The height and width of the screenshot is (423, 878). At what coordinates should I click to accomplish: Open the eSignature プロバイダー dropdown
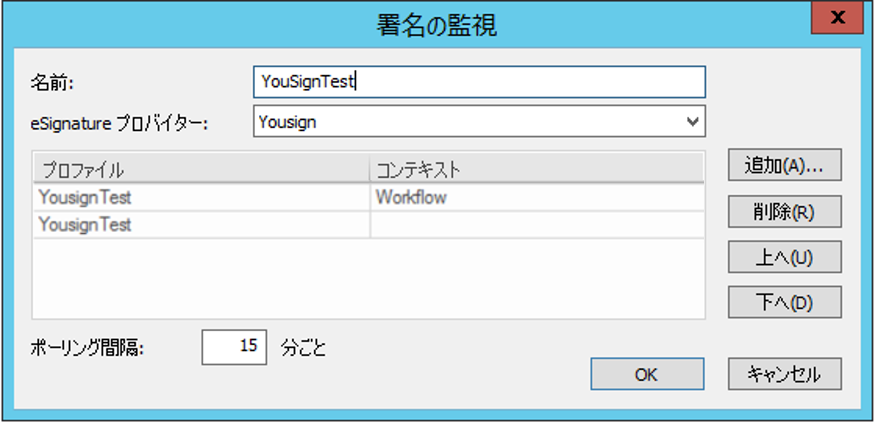(479, 122)
